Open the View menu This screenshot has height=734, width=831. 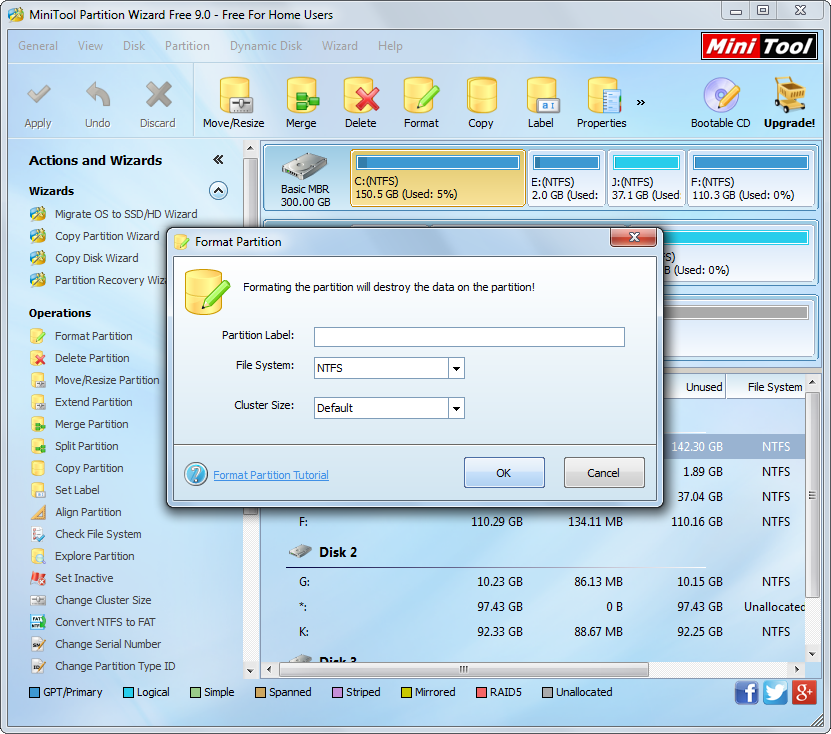coord(91,46)
